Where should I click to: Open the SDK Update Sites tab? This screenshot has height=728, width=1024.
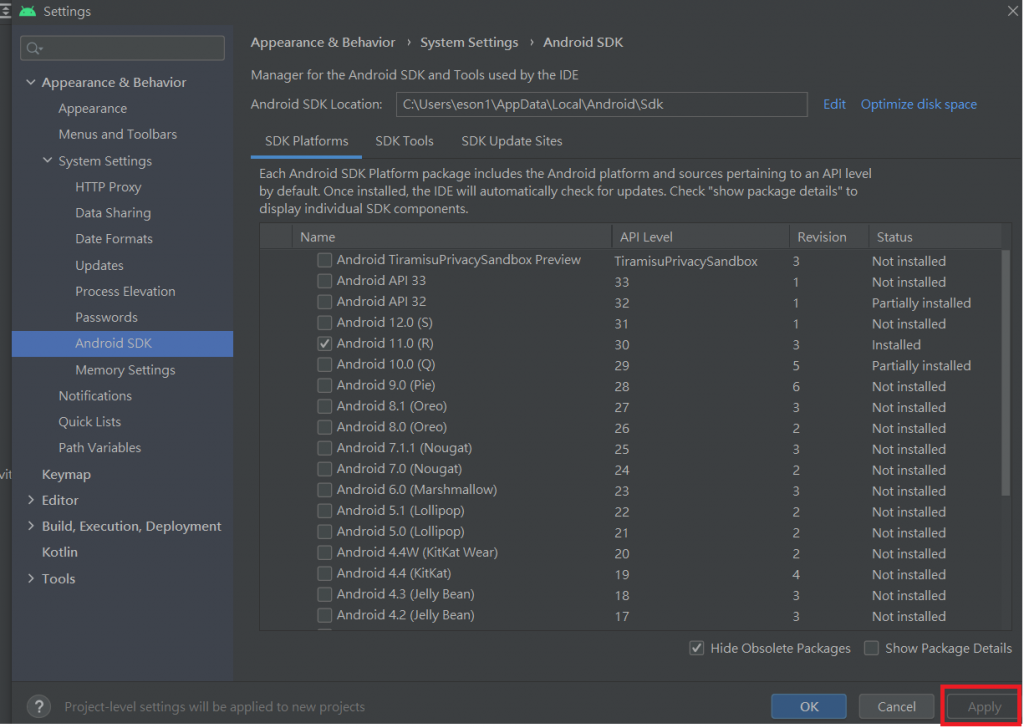(511, 141)
